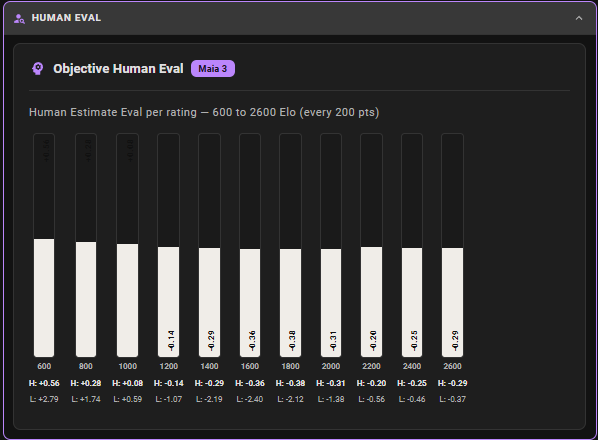Click the L: -0.56 value
This screenshot has width=598, height=440.
coord(371,399)
